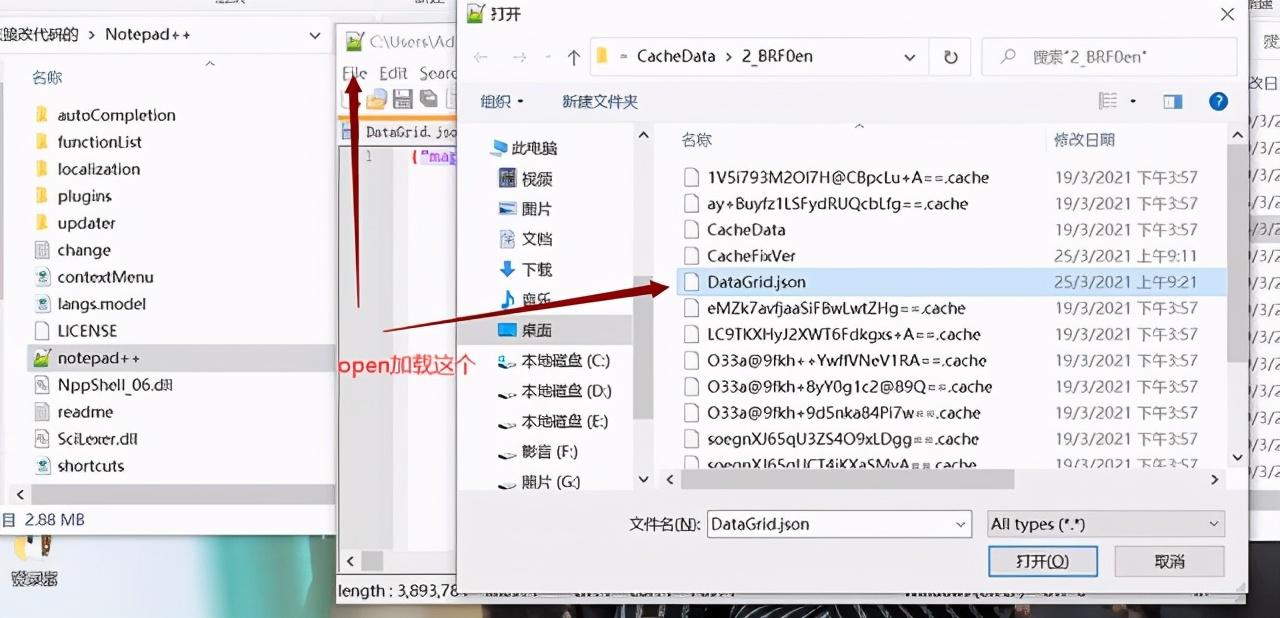Click the 打开(O) button

1043,561
